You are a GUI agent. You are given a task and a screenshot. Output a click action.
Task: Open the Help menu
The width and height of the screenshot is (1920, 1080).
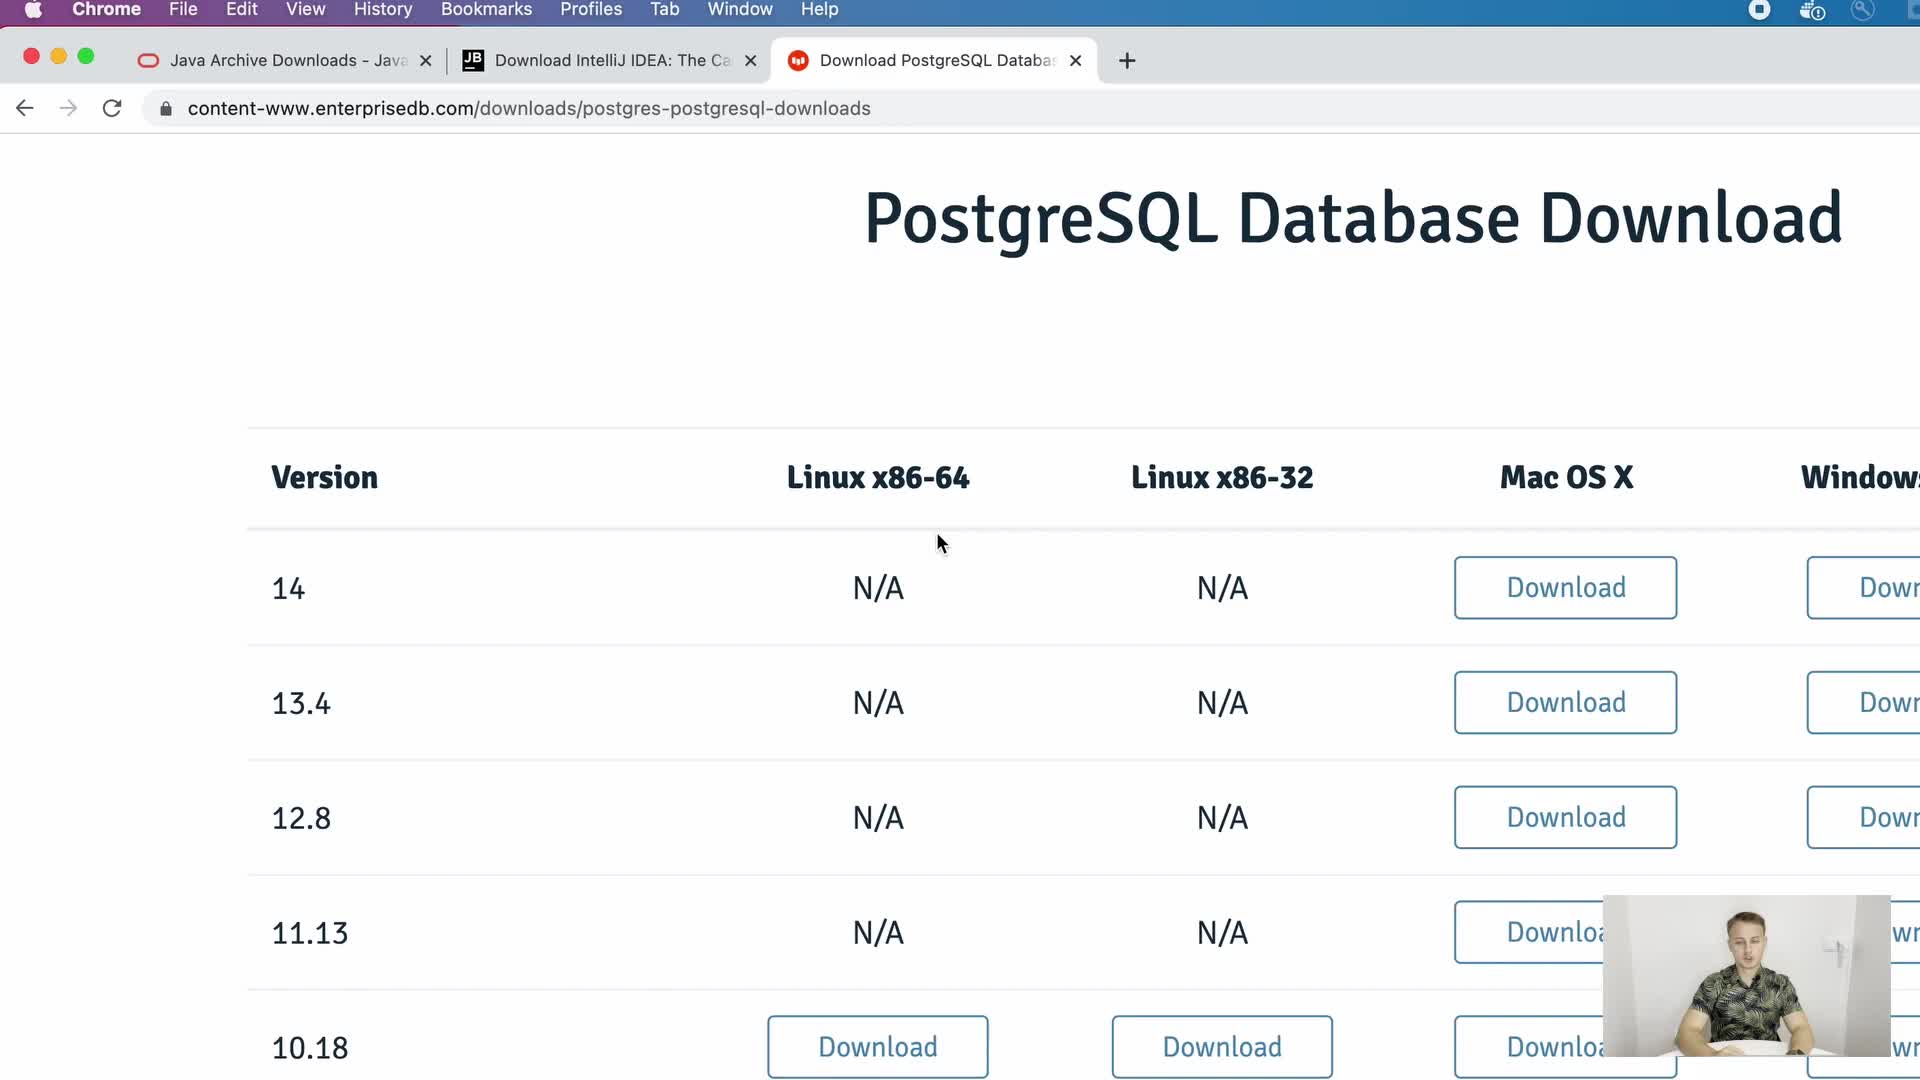(x=819, y=10)
